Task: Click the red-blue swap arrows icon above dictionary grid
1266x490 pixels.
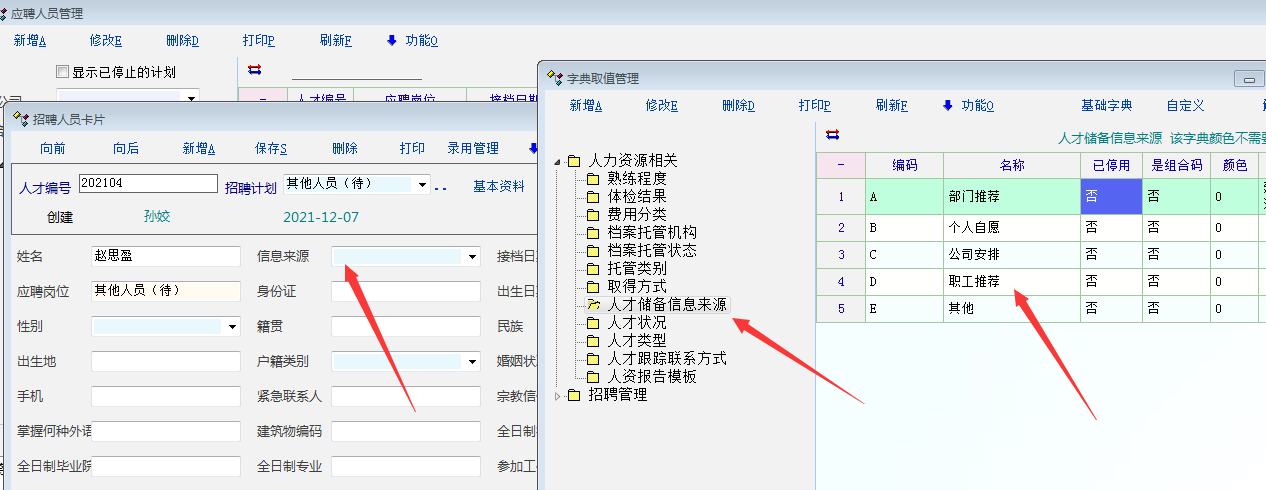Action: tap(832, 134)
